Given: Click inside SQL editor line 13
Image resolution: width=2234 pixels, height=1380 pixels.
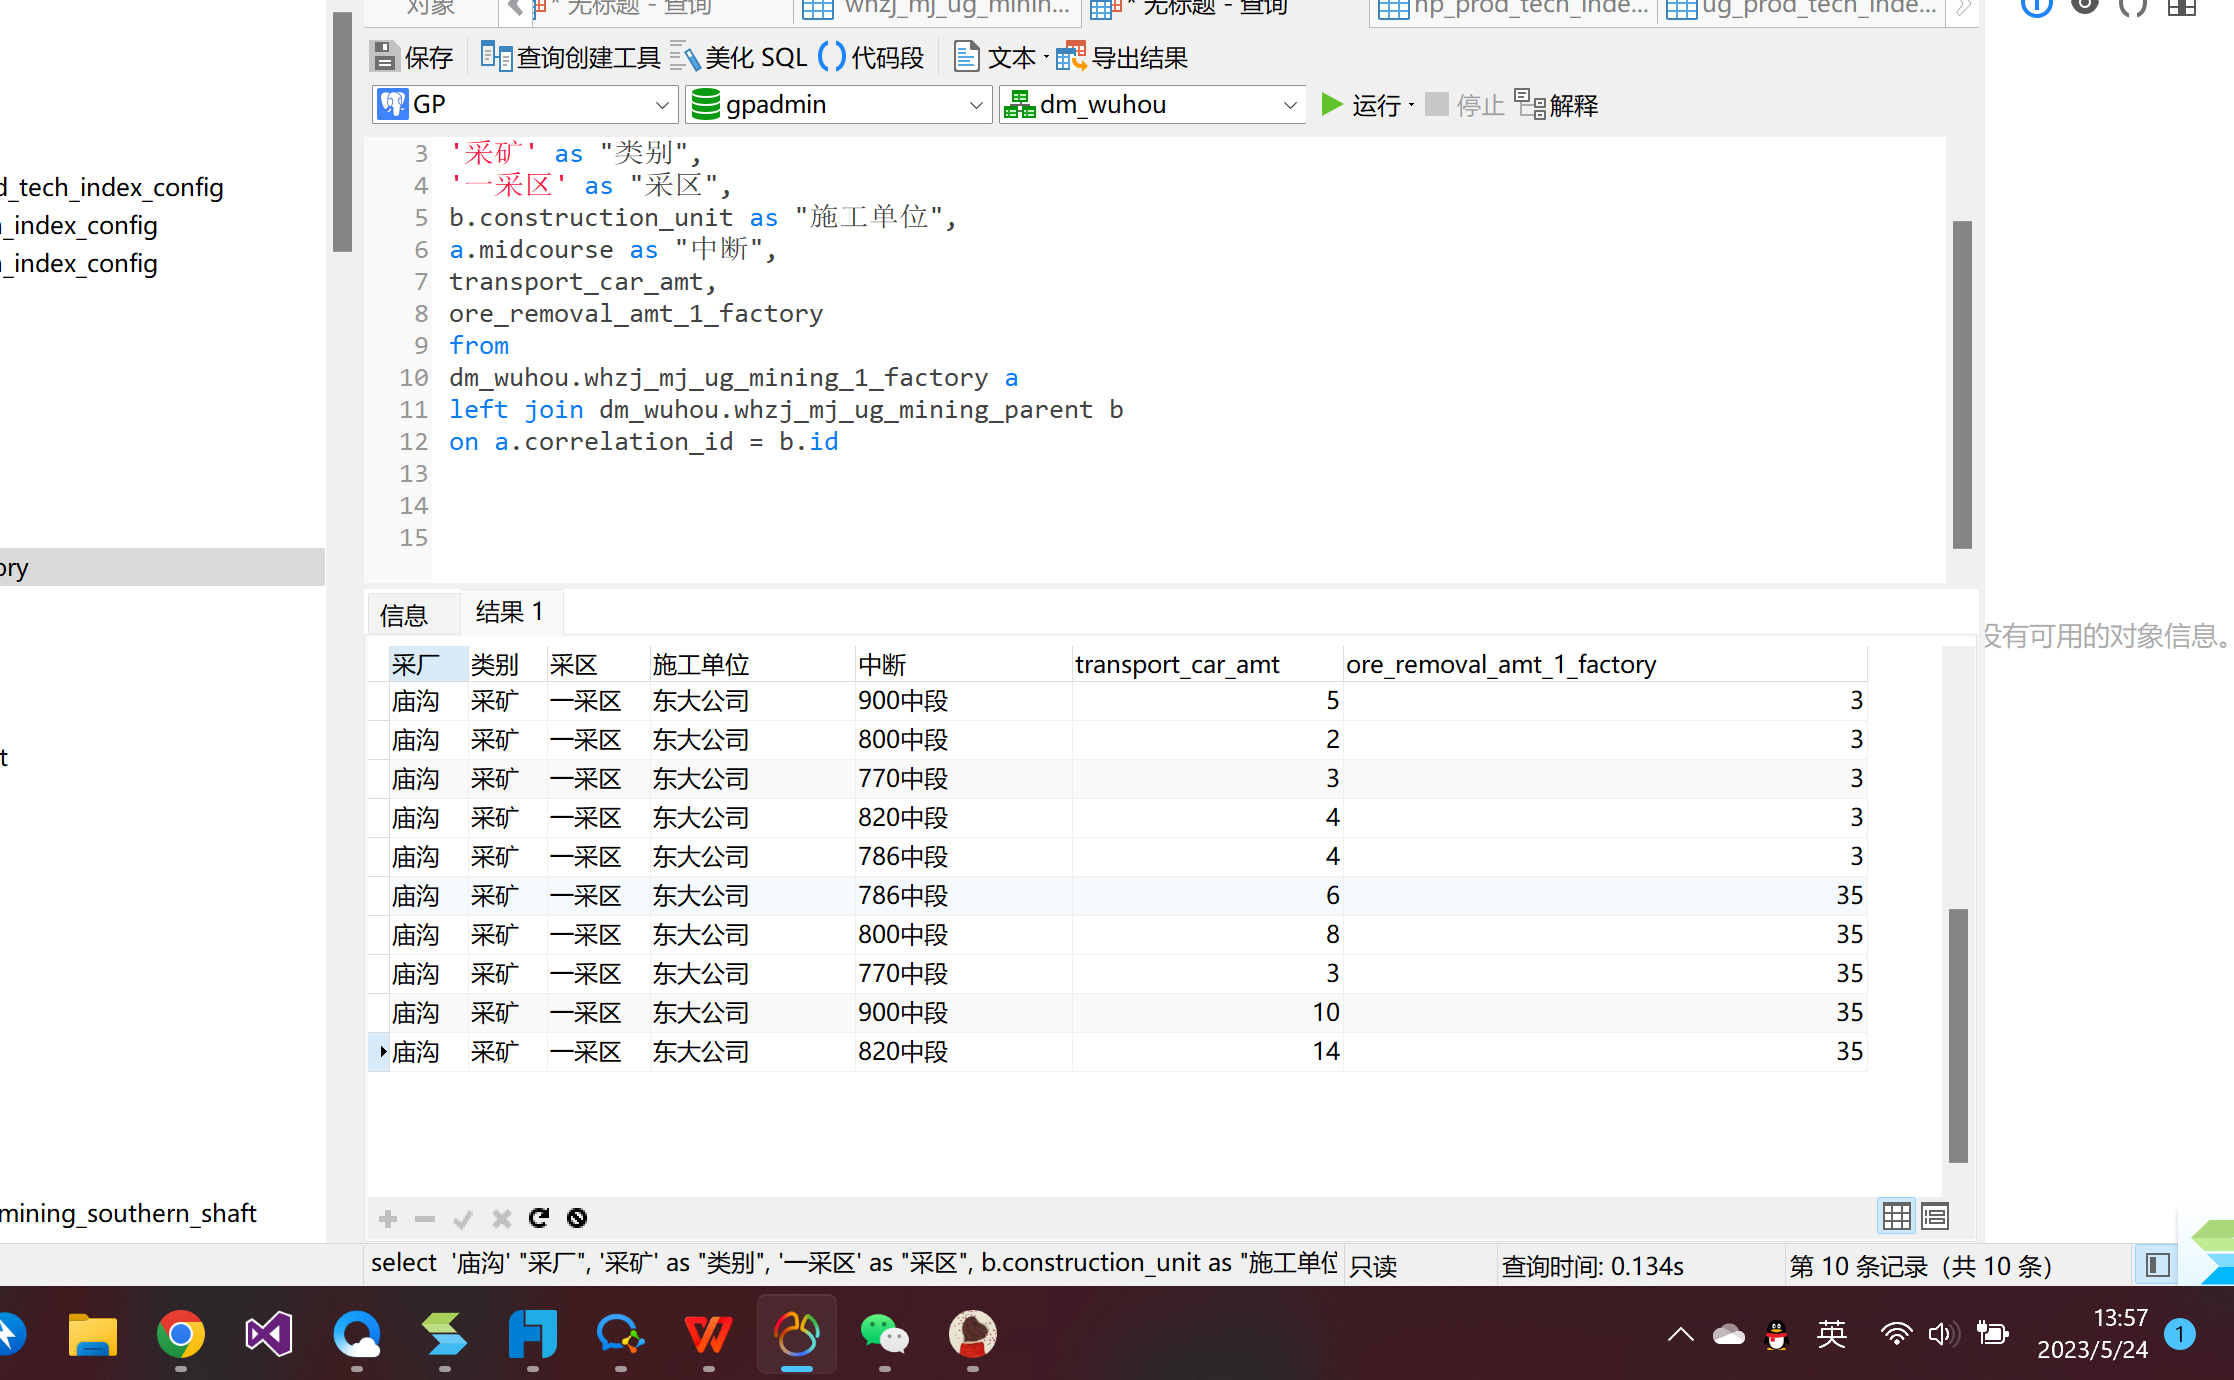Looking at the screenshot, I should click(x=1190, y=473).
